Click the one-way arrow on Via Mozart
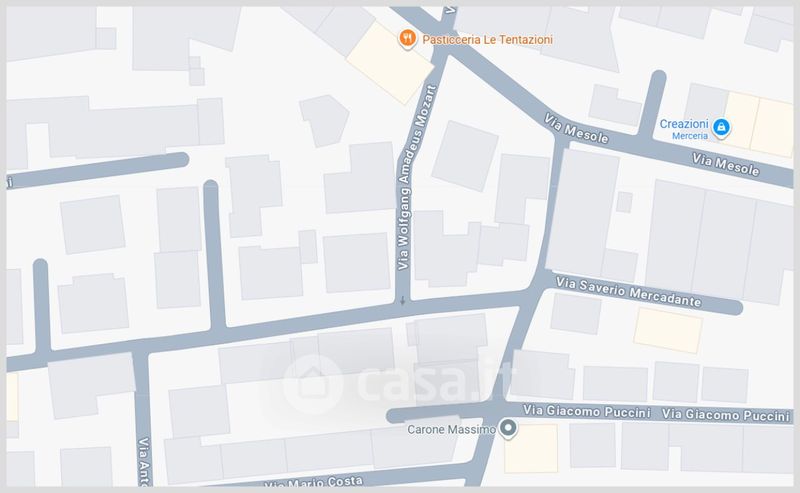 coord(403,301)
